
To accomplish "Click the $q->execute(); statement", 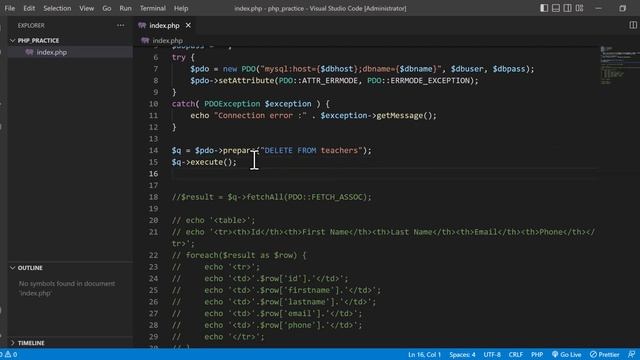I will tap(204, 162).
